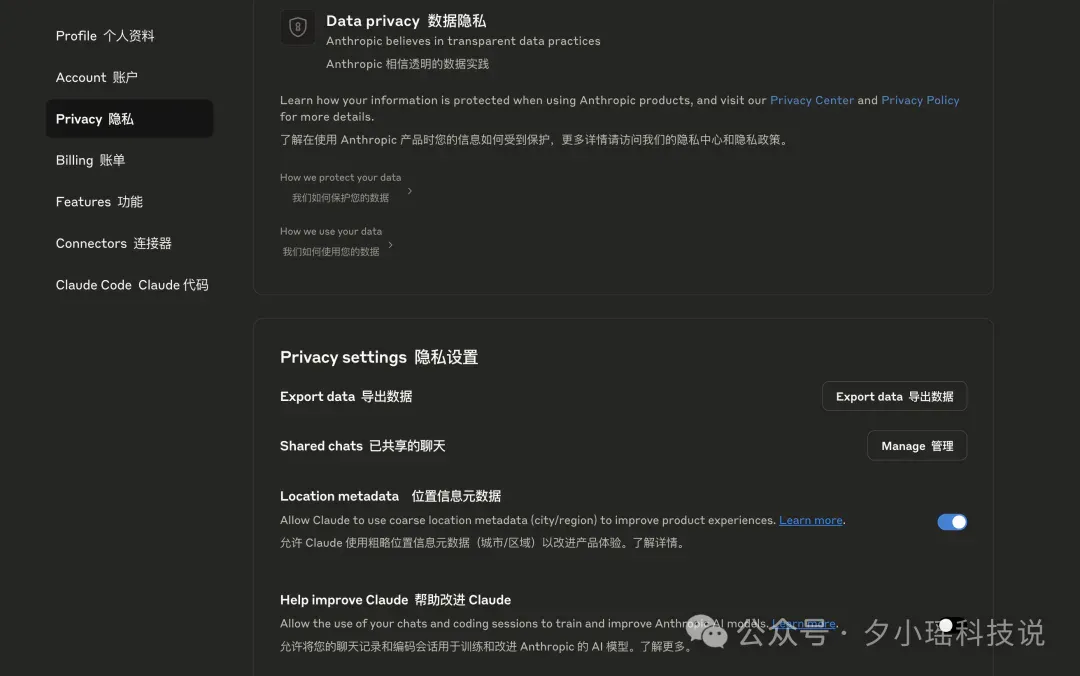Screen dimensions: 1080x676
Task: Expand How we use your data
Action: click(336, 241)
